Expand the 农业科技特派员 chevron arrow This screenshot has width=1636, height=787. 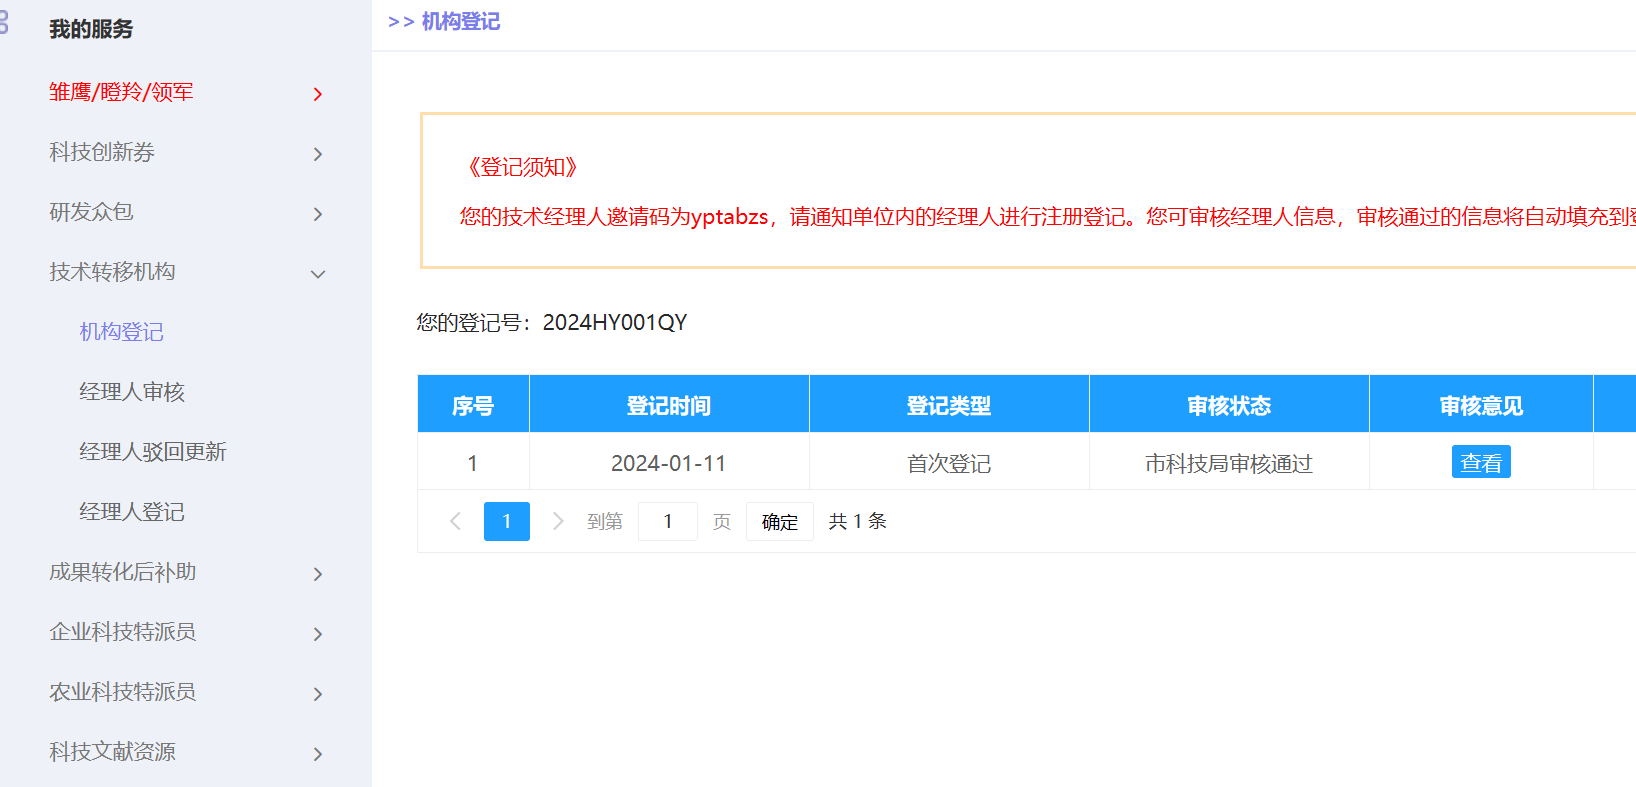[318, 694]
